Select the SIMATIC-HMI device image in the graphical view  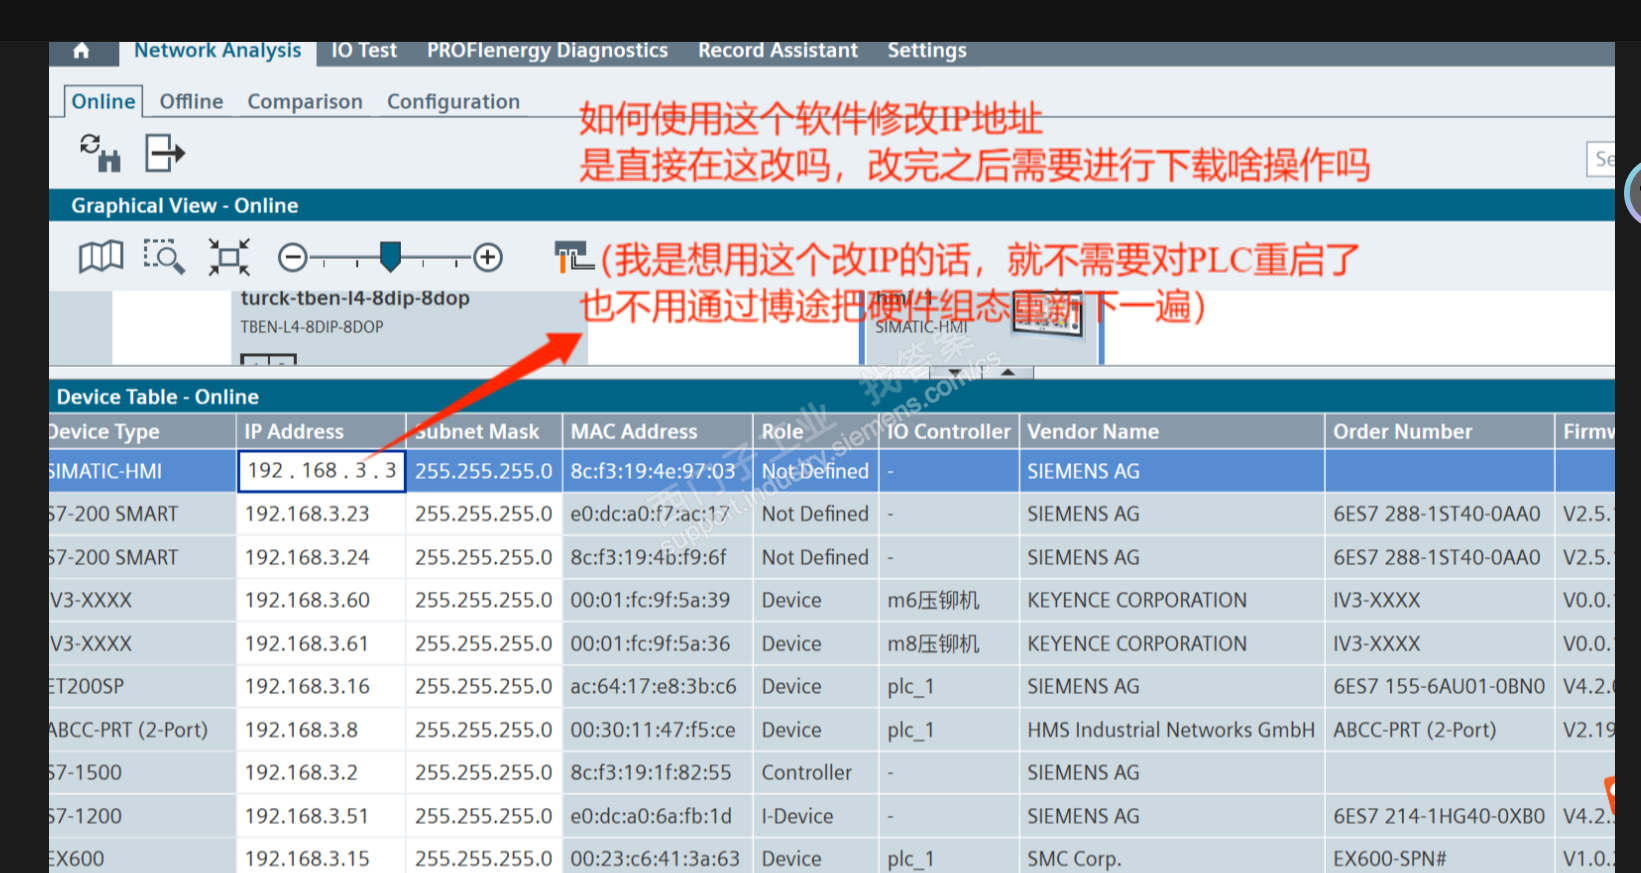(x=1047, y=315)
